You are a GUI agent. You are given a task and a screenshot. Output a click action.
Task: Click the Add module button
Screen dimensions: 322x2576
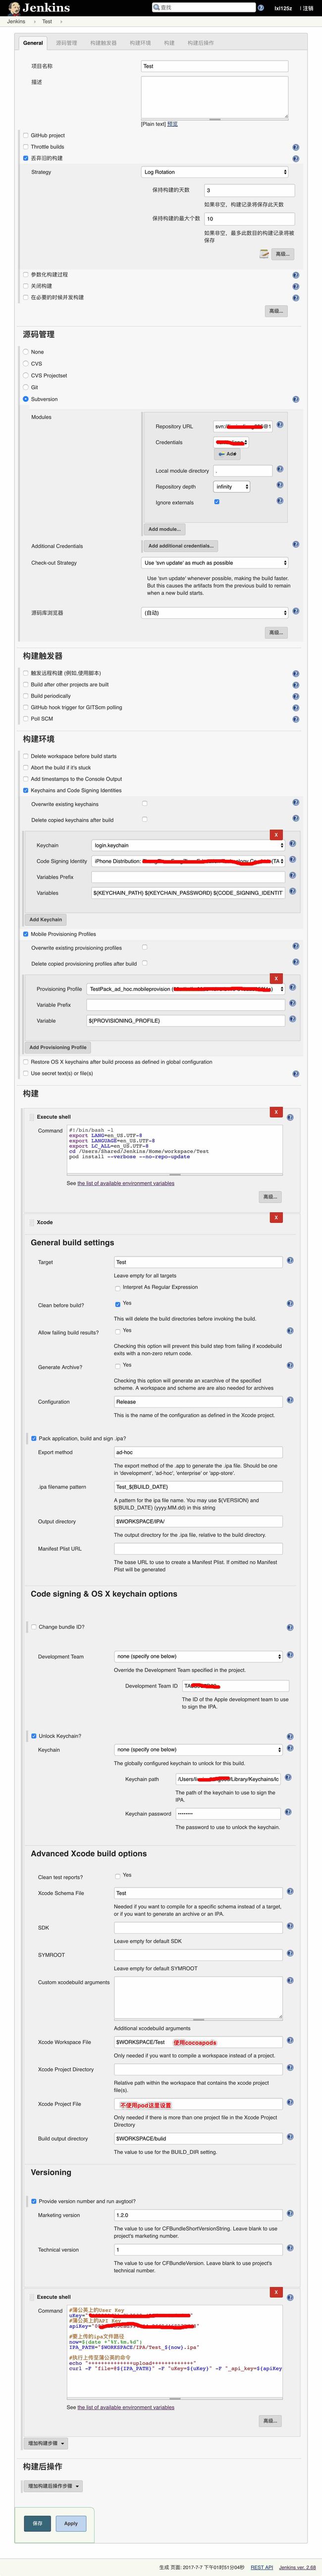pyautogui.click(x=164, y=529)
